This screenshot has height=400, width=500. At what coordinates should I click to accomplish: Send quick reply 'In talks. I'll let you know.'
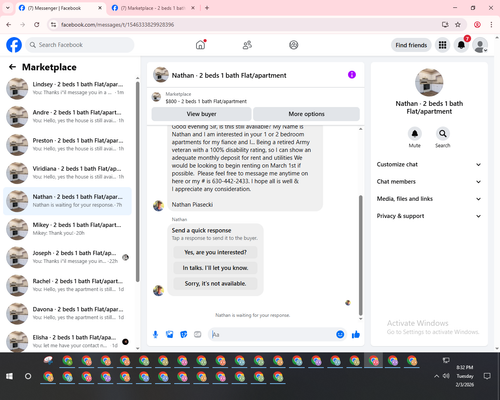tap(215, 268)
